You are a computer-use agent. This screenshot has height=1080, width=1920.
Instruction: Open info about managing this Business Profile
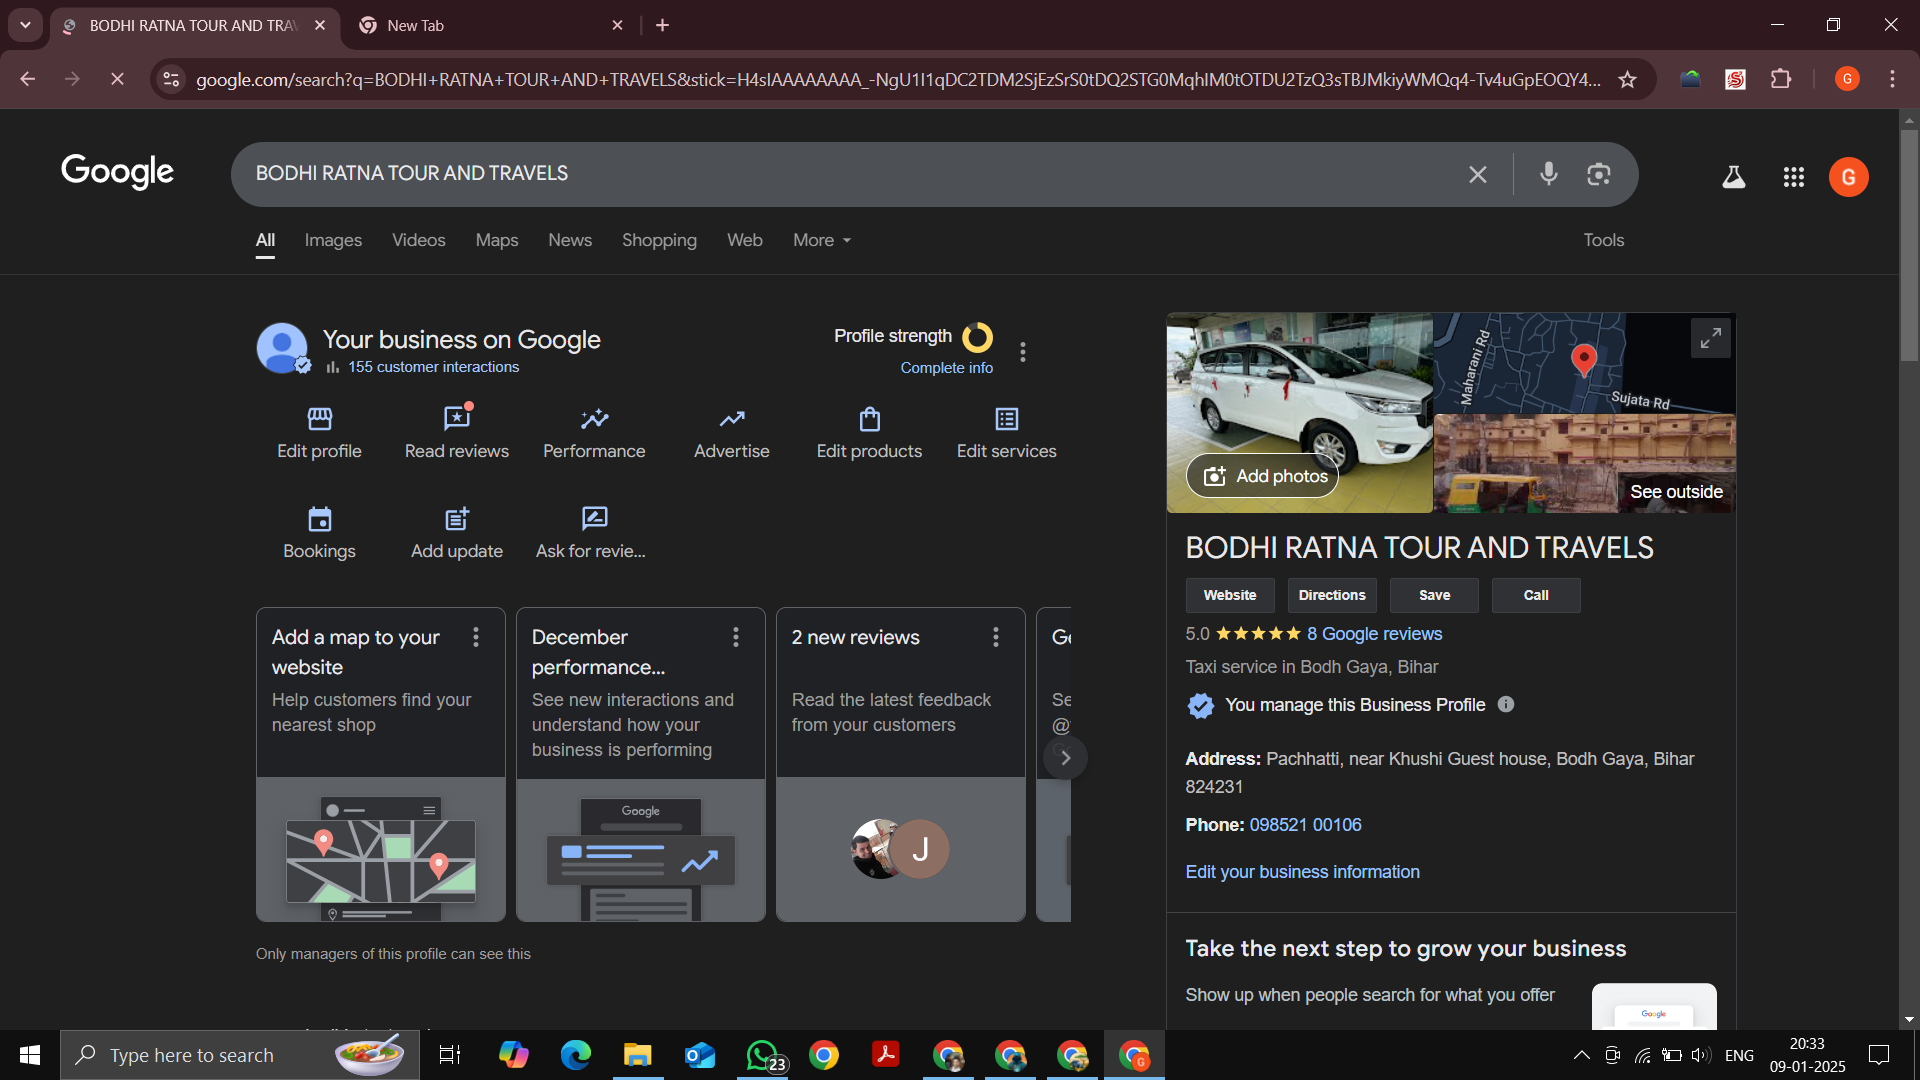[1505, 705]
